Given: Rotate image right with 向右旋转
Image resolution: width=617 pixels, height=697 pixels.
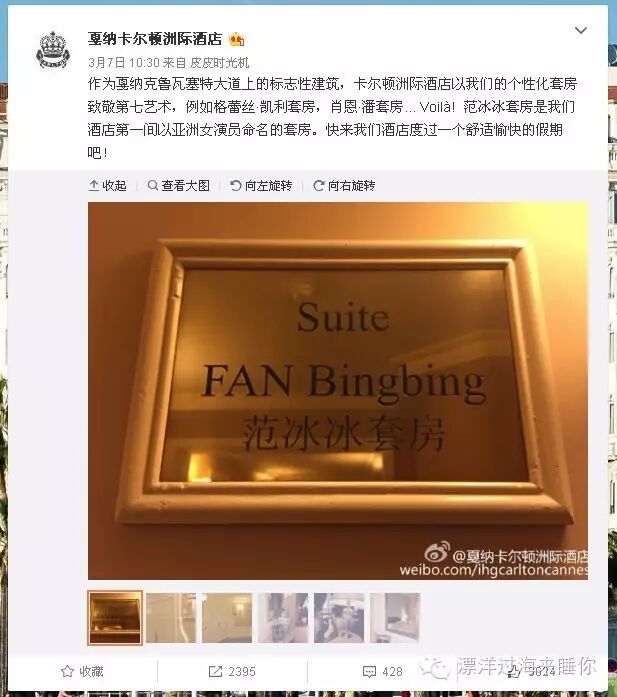Looking at the screenshot, I should tap(344, 185).
